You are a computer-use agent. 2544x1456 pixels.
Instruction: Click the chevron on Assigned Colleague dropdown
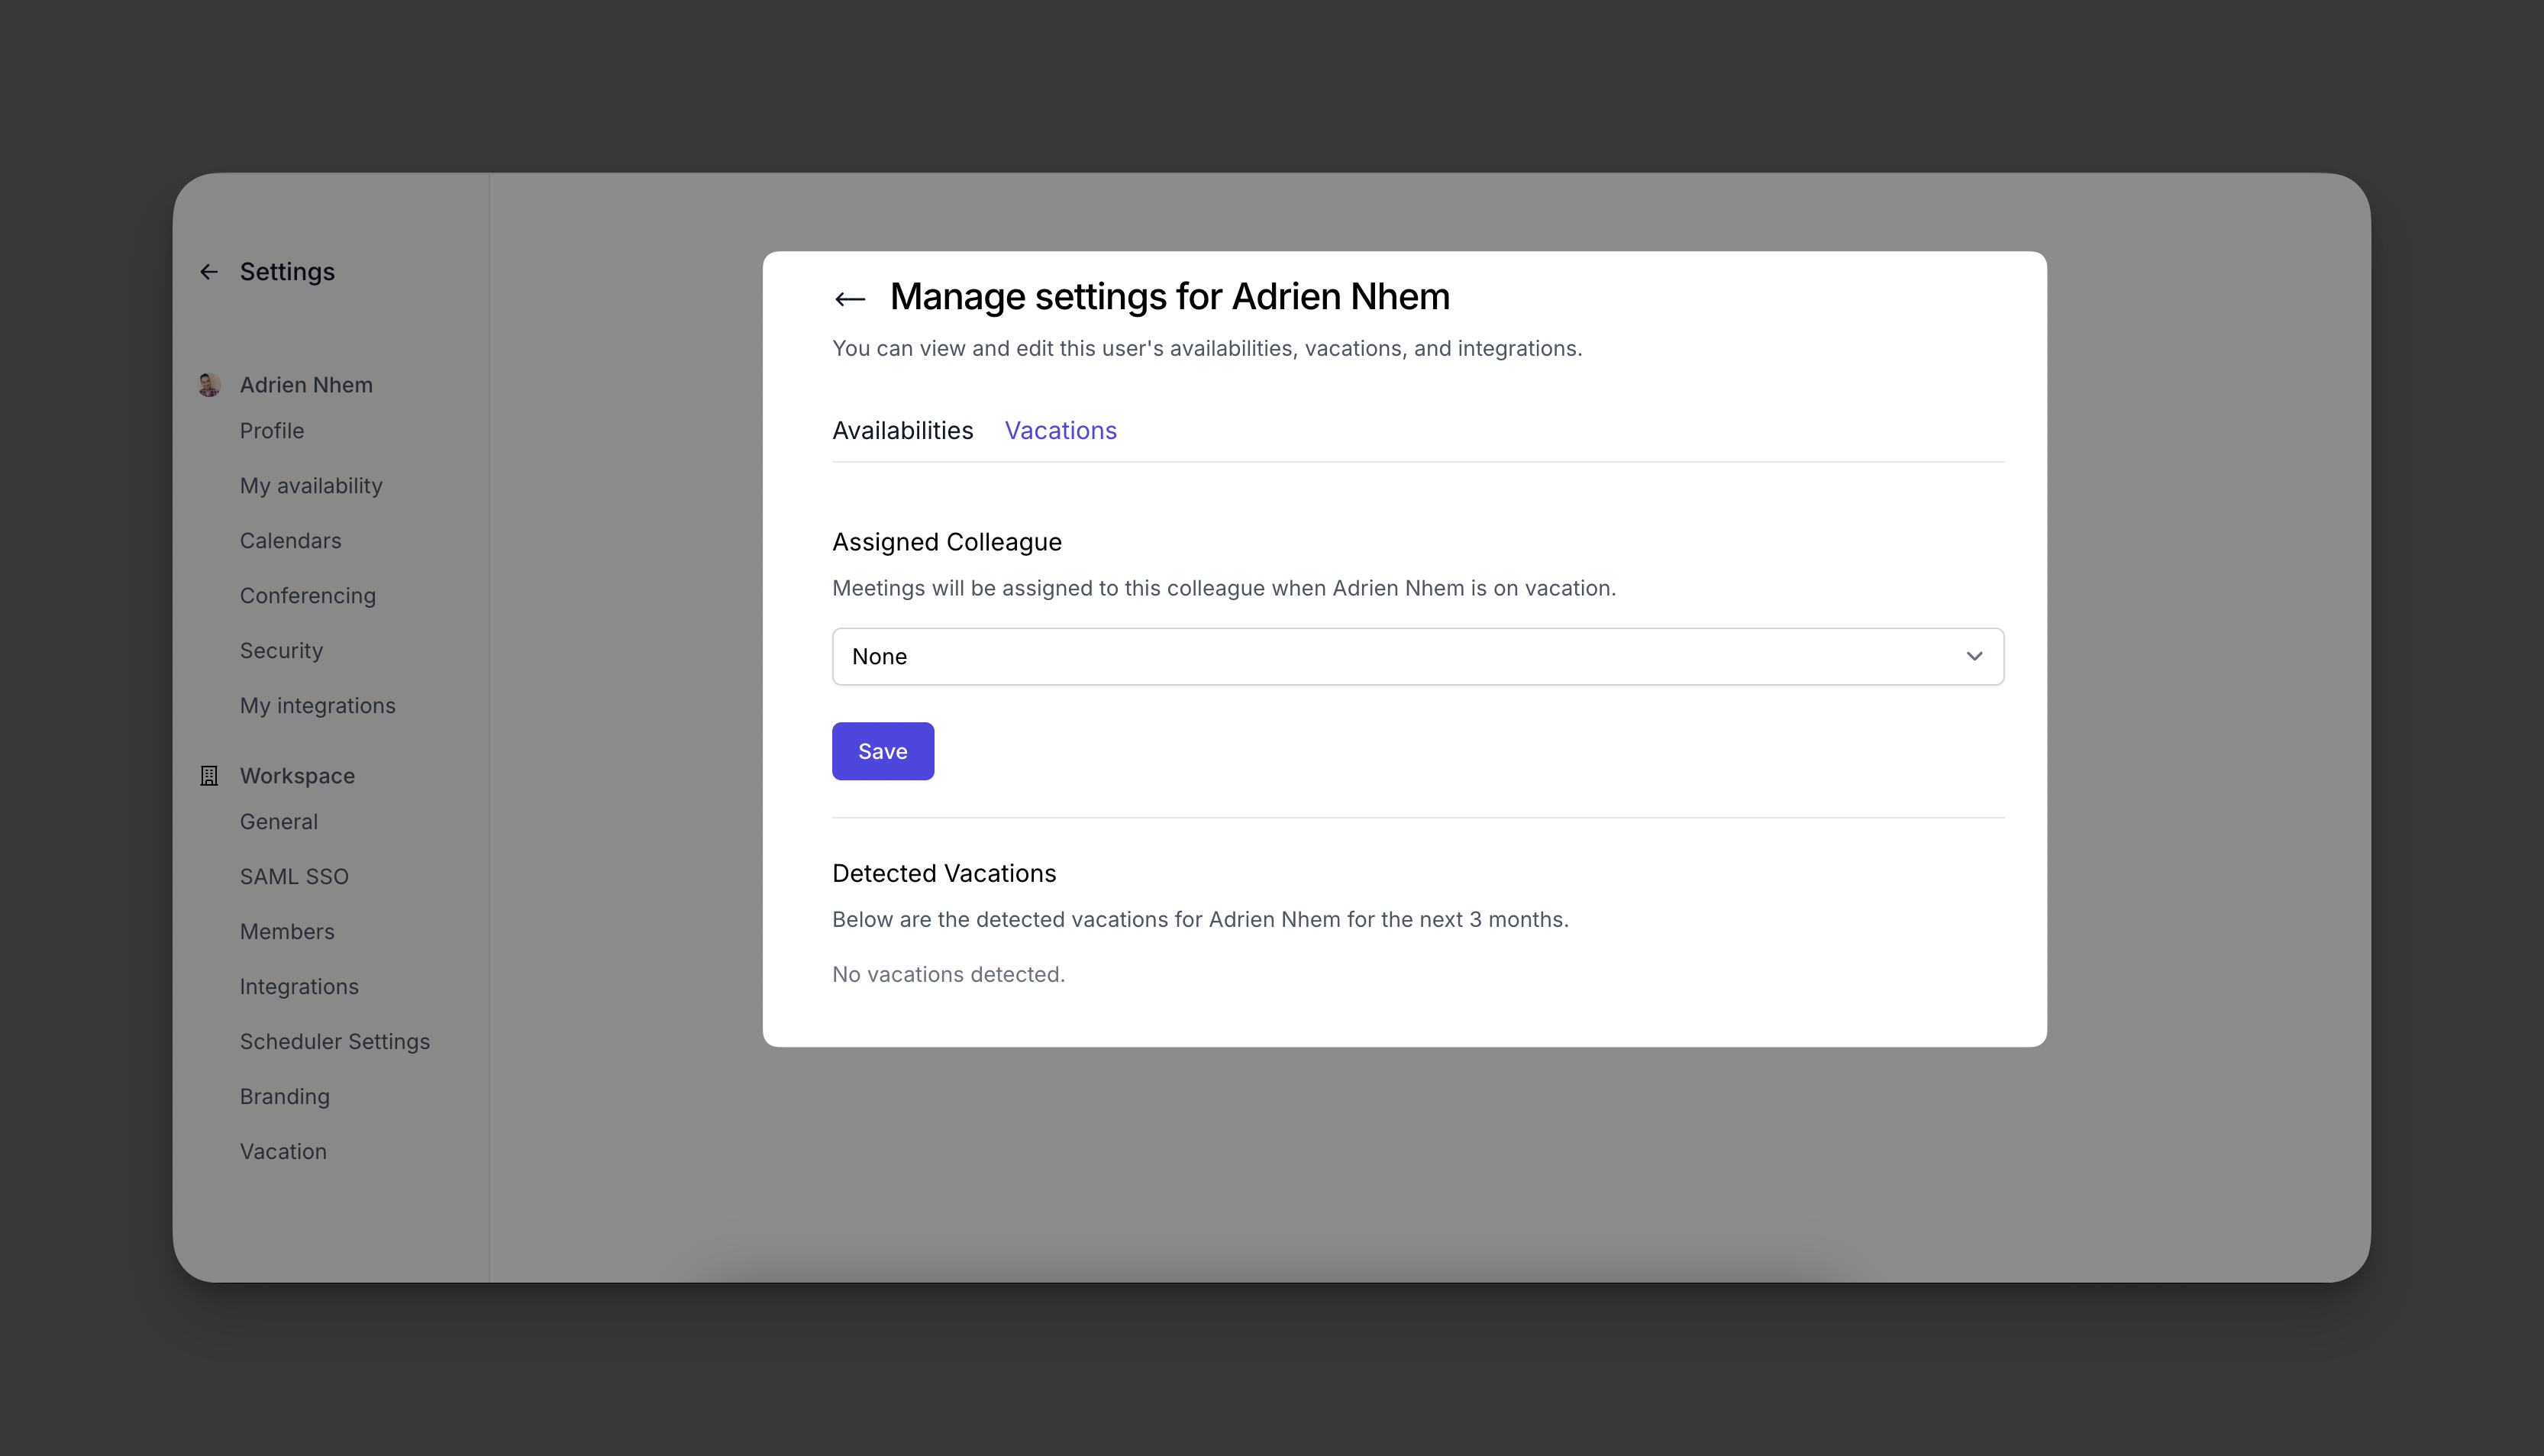pos(1974,657)
